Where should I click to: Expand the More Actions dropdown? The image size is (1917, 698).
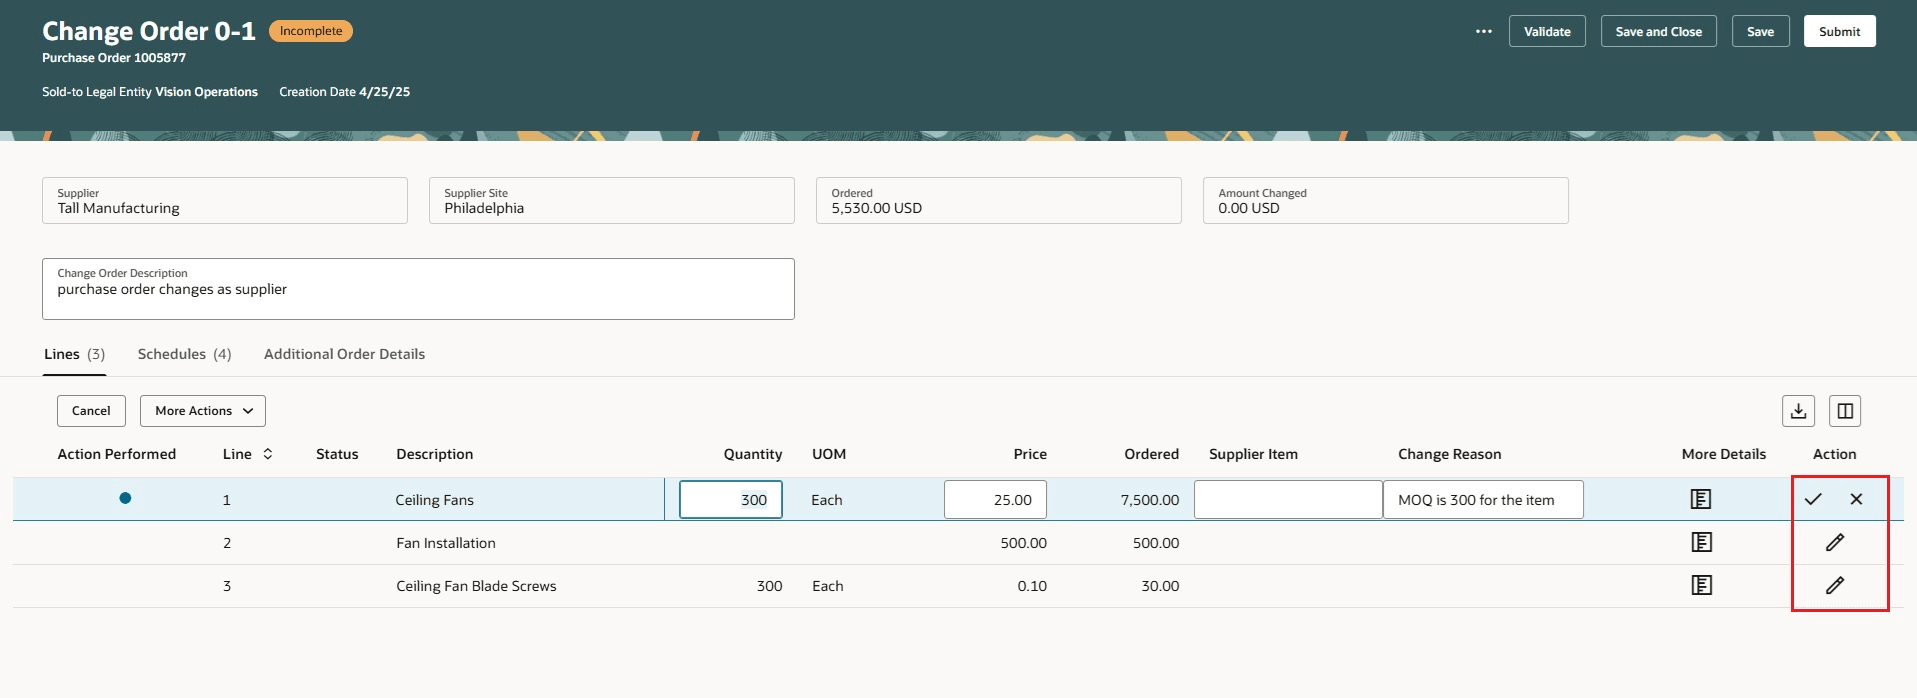coord(203,411)
